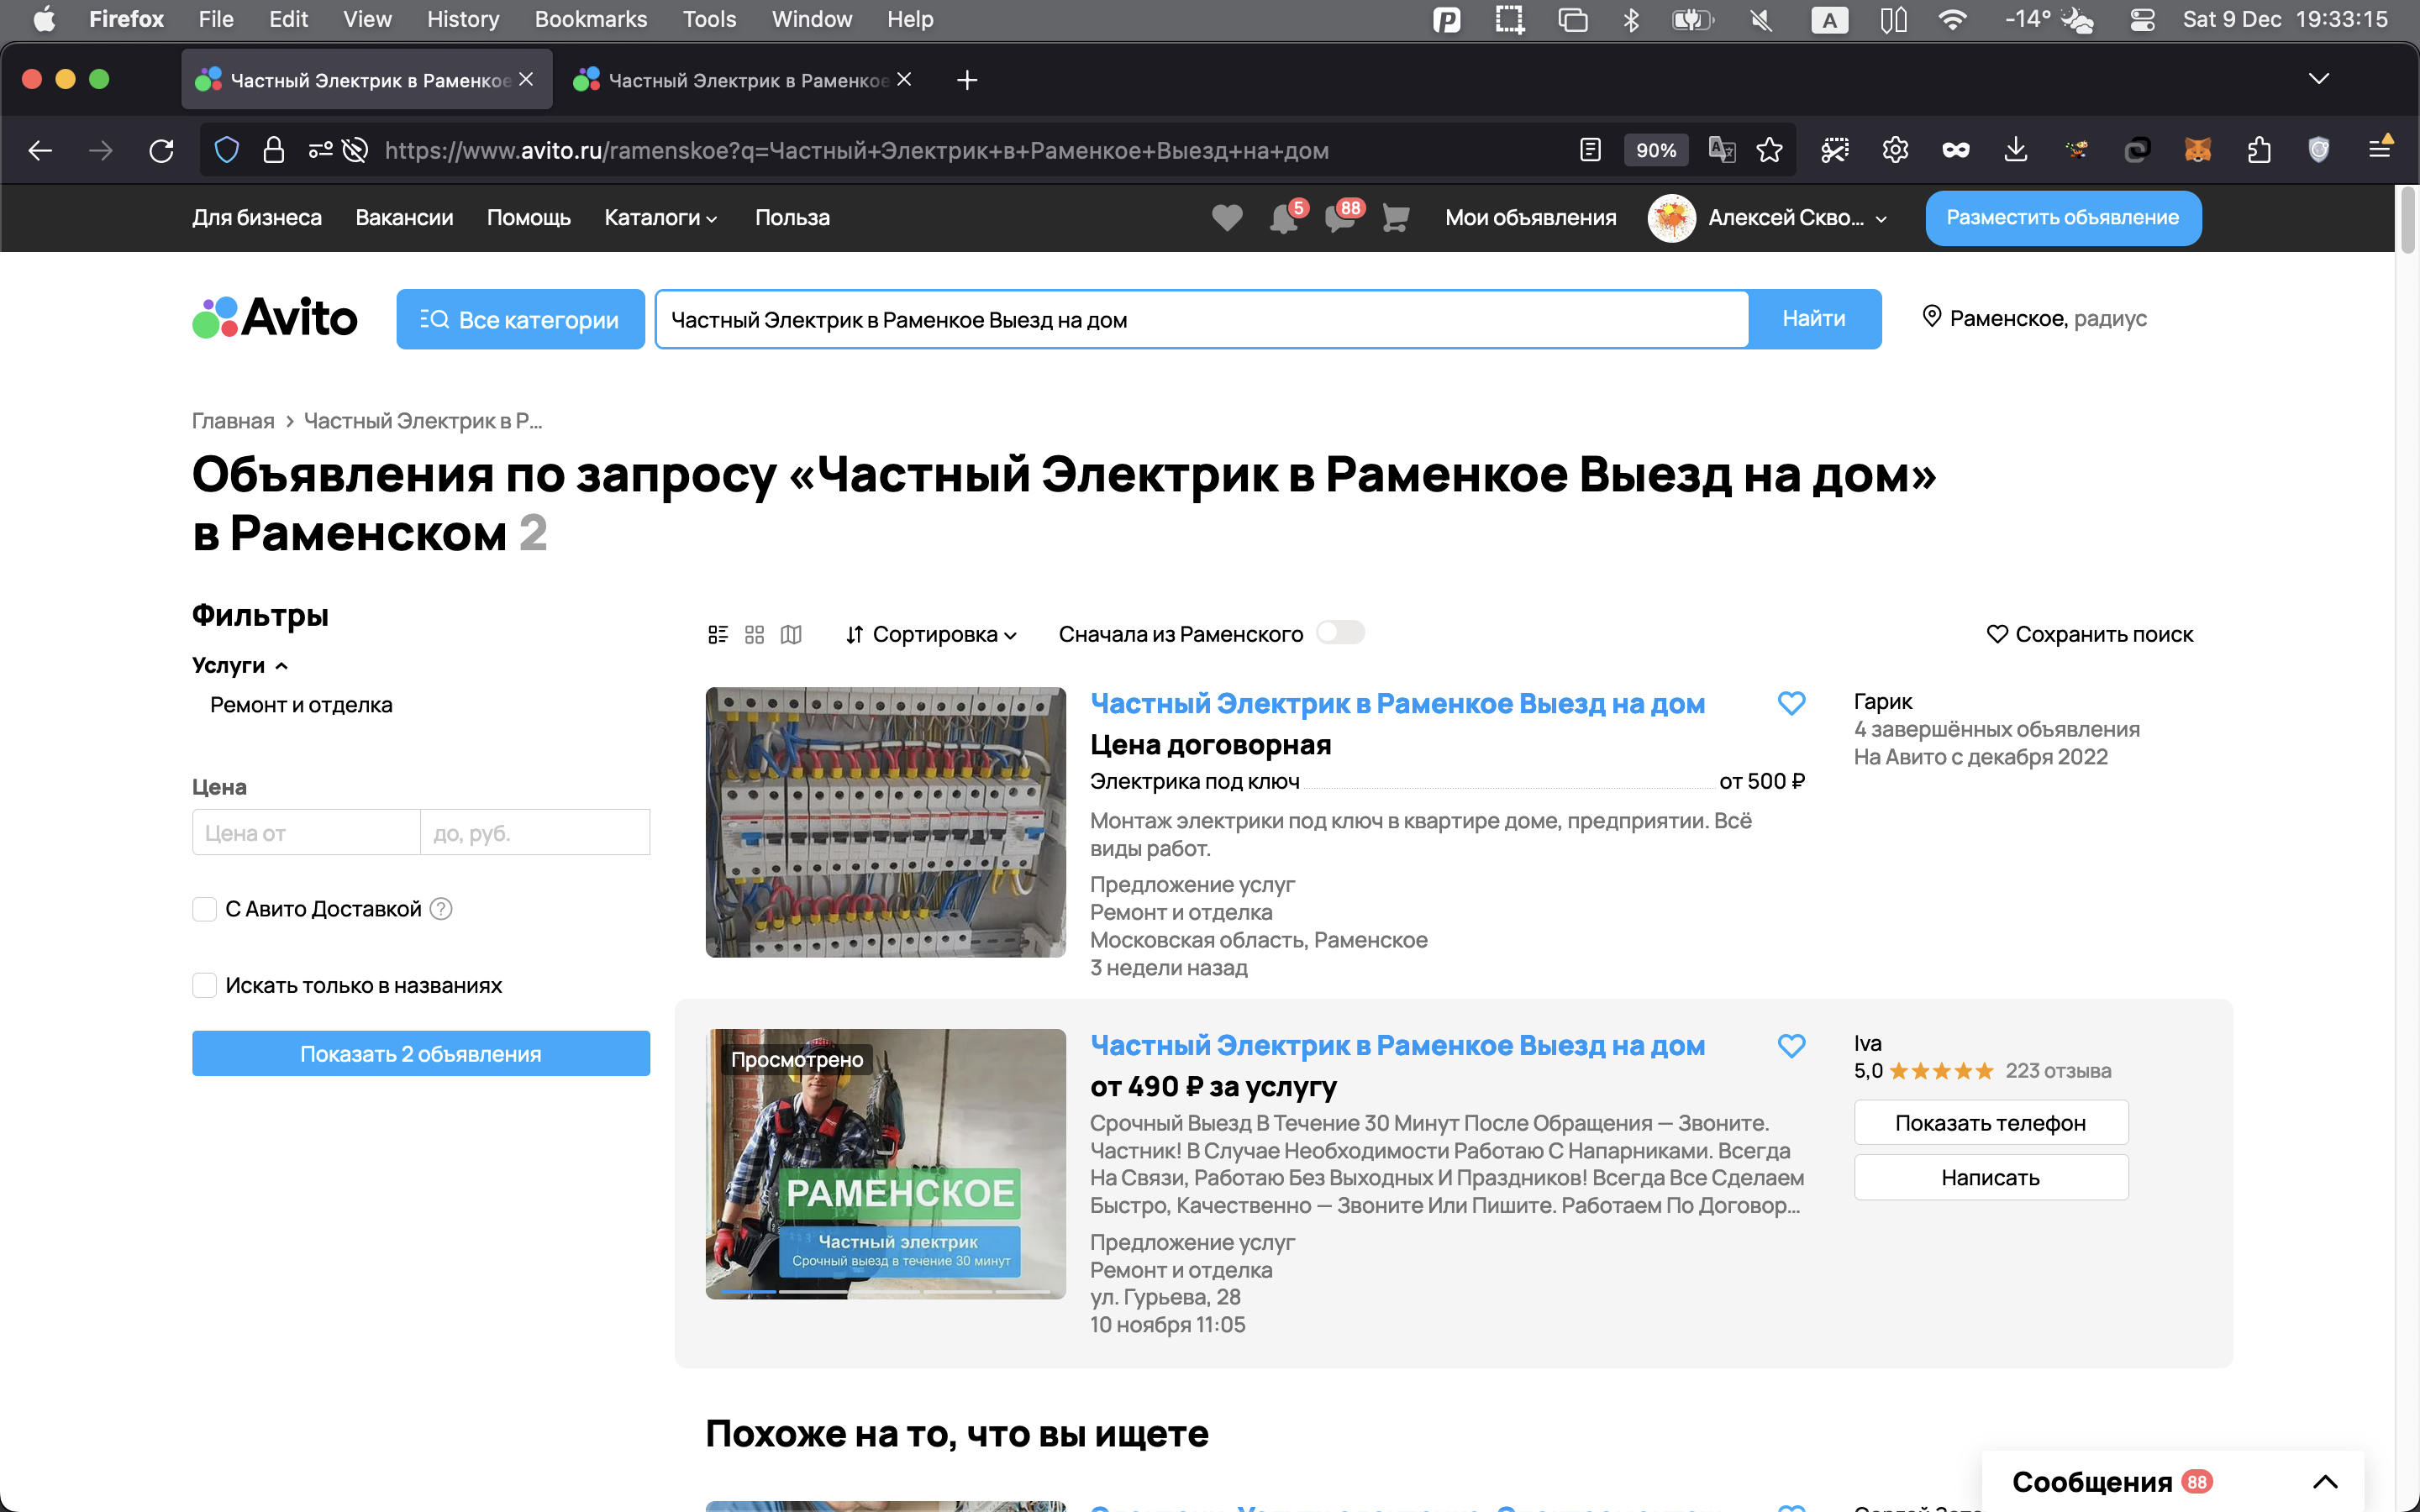Toggle the Сначала из Раменского switch
This screenshot has width=2420, height=1512.
point(1340,633)
